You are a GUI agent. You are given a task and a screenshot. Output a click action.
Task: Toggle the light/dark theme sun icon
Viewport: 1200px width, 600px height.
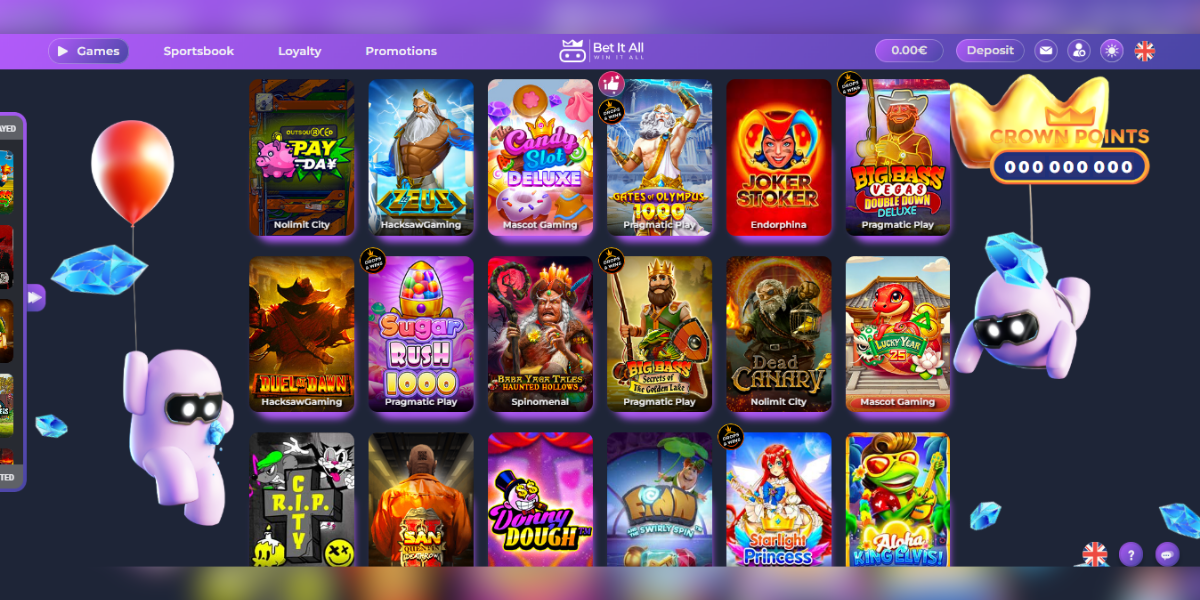[1111, 51]
